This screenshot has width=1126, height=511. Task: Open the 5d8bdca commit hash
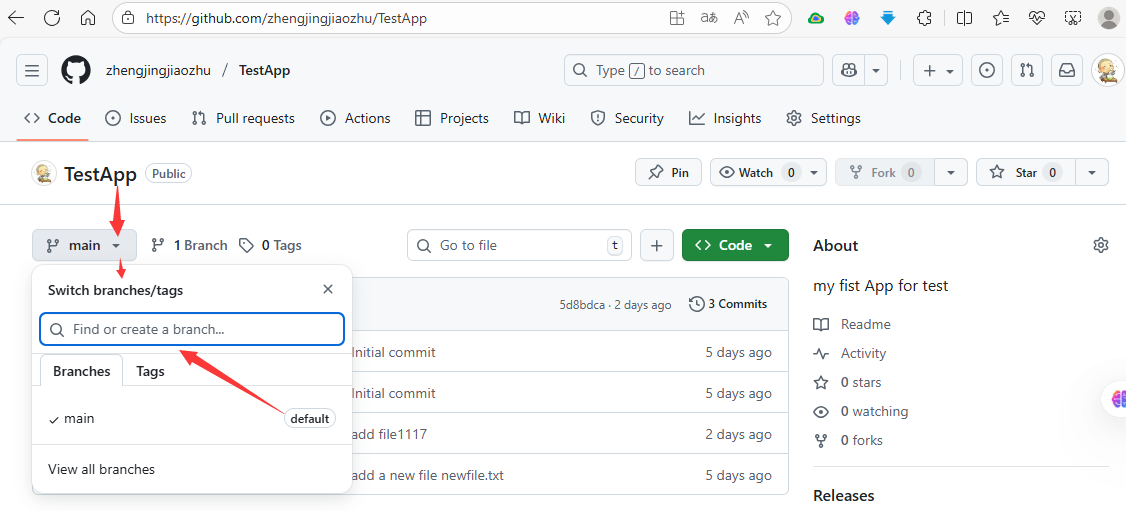(583, 305)
